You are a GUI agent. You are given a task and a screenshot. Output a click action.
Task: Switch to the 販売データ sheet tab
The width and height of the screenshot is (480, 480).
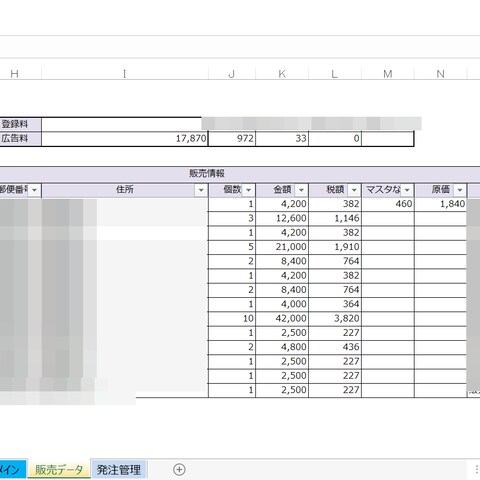tap(59, 470)
